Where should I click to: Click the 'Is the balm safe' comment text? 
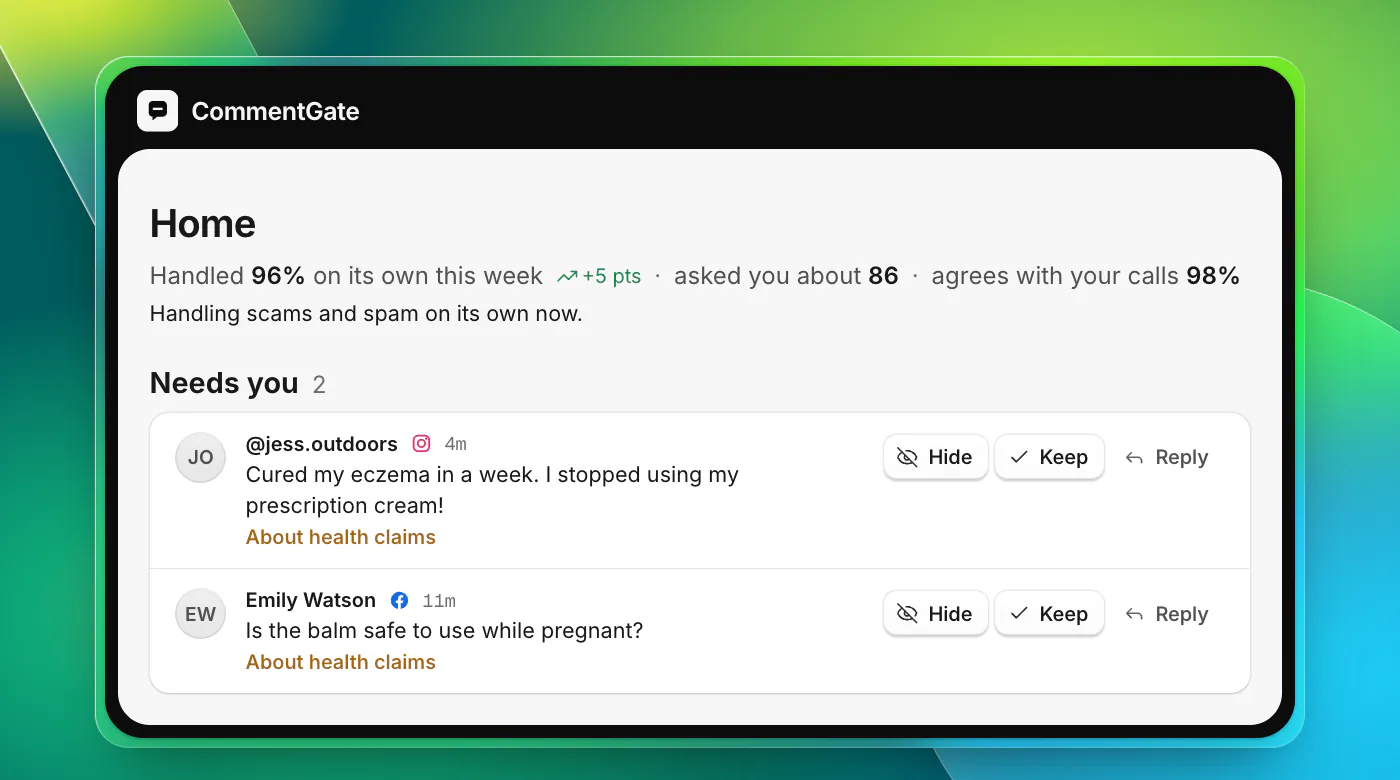click(x=444, y=631)
